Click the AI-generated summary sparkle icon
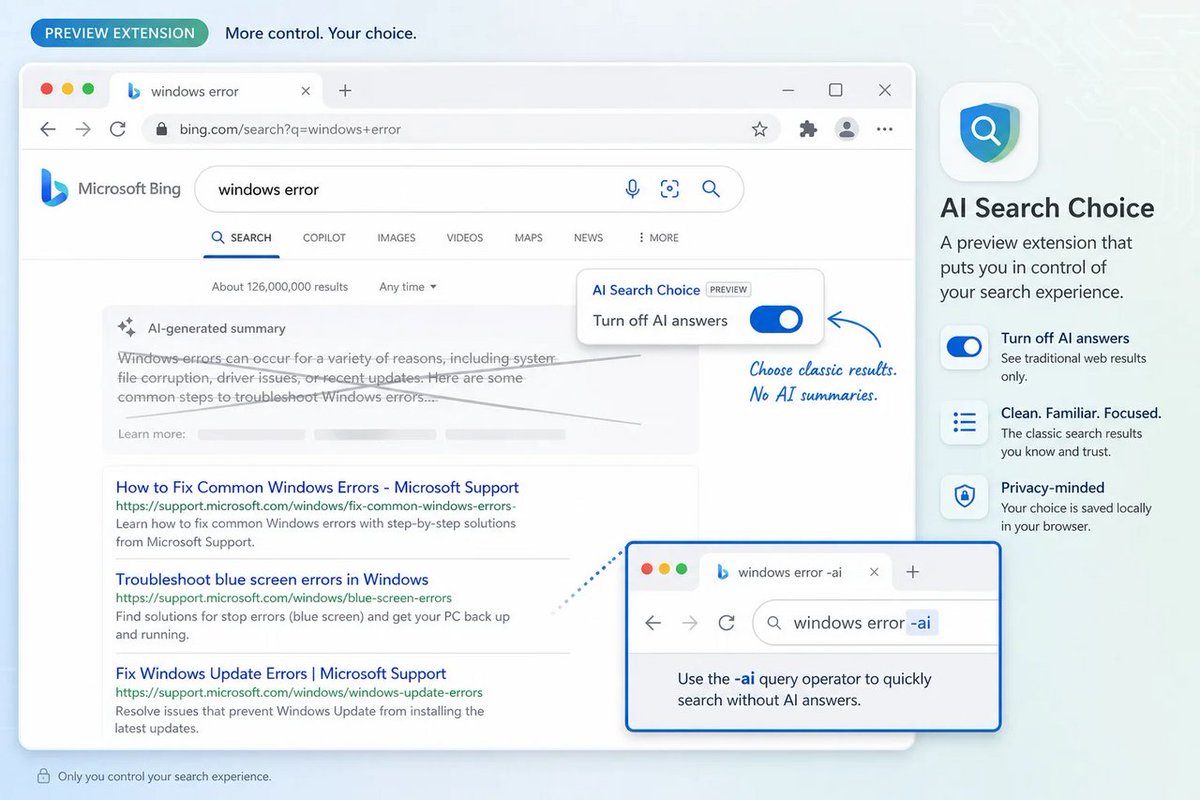This screenshot has height=800, width=1200. [x=127, y=328]
